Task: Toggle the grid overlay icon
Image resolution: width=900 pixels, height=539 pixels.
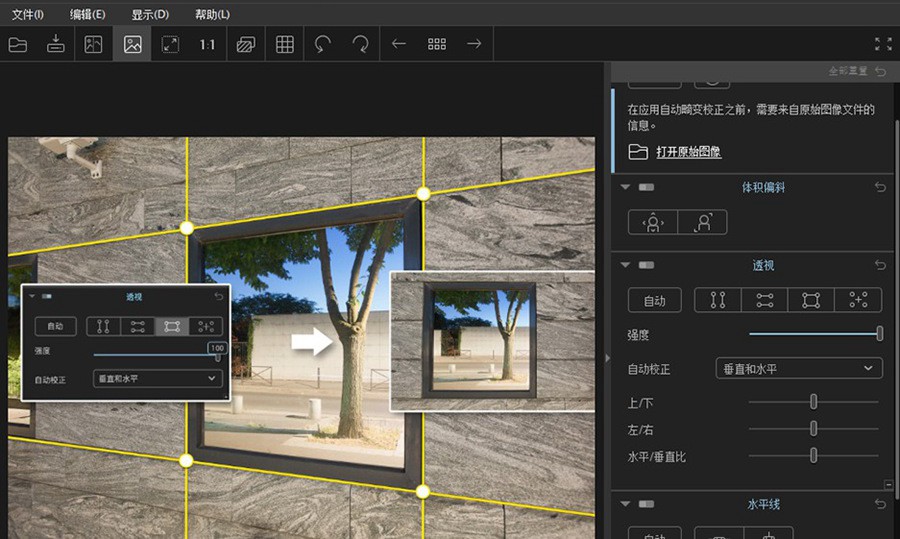Action: (x=285, y=44)
